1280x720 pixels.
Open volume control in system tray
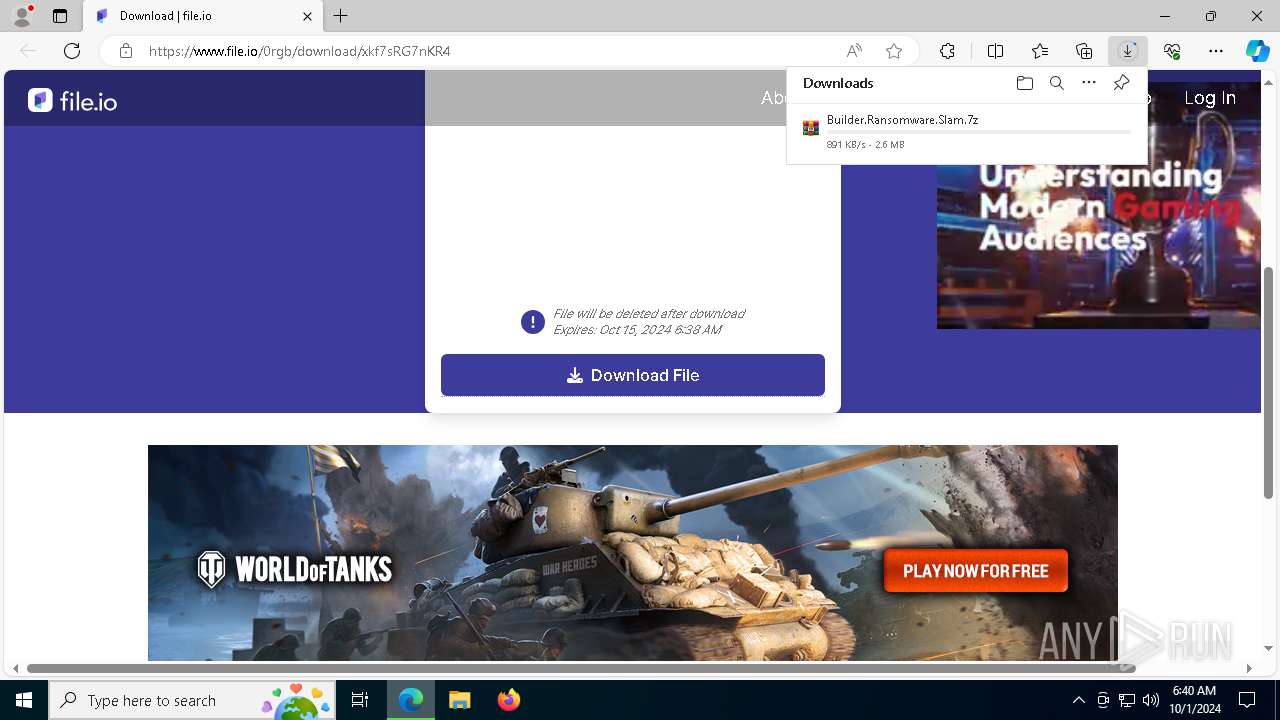click(1151, 700)
